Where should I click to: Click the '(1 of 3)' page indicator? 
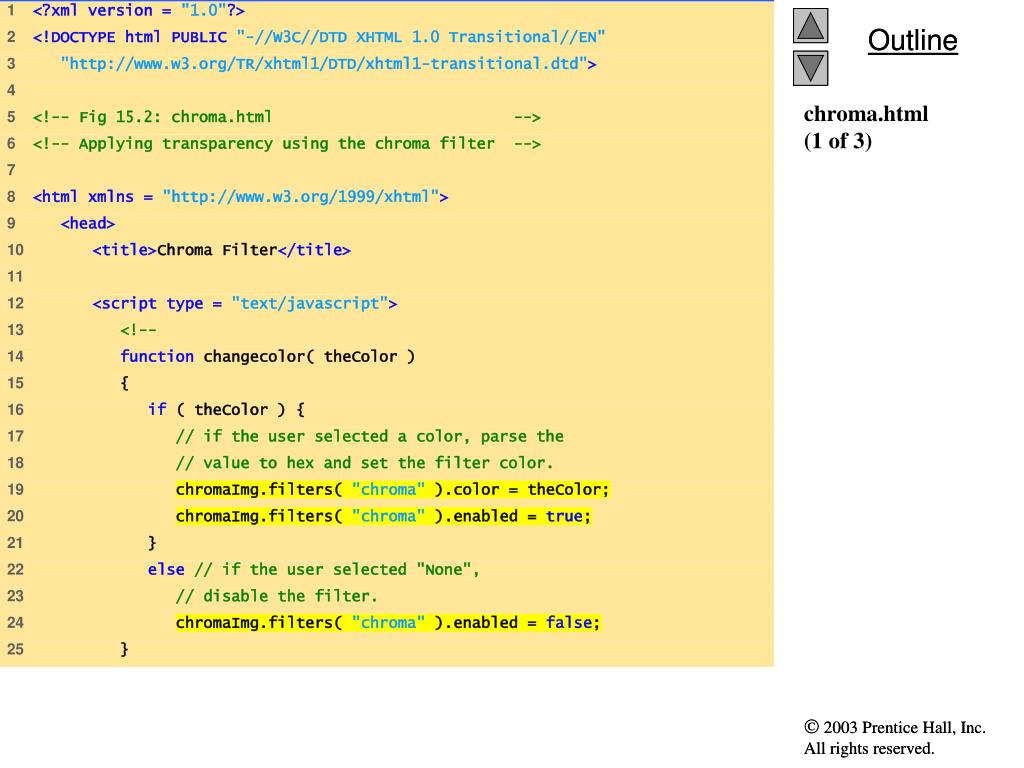(x=838, y=140)
